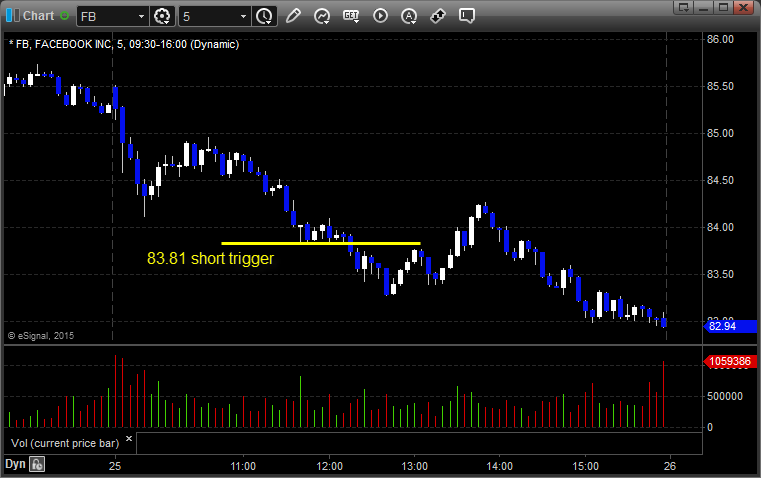Screen dimensions: 761x478
Task: Click the green symbol-link circle icon
Action: click(64, 16)
